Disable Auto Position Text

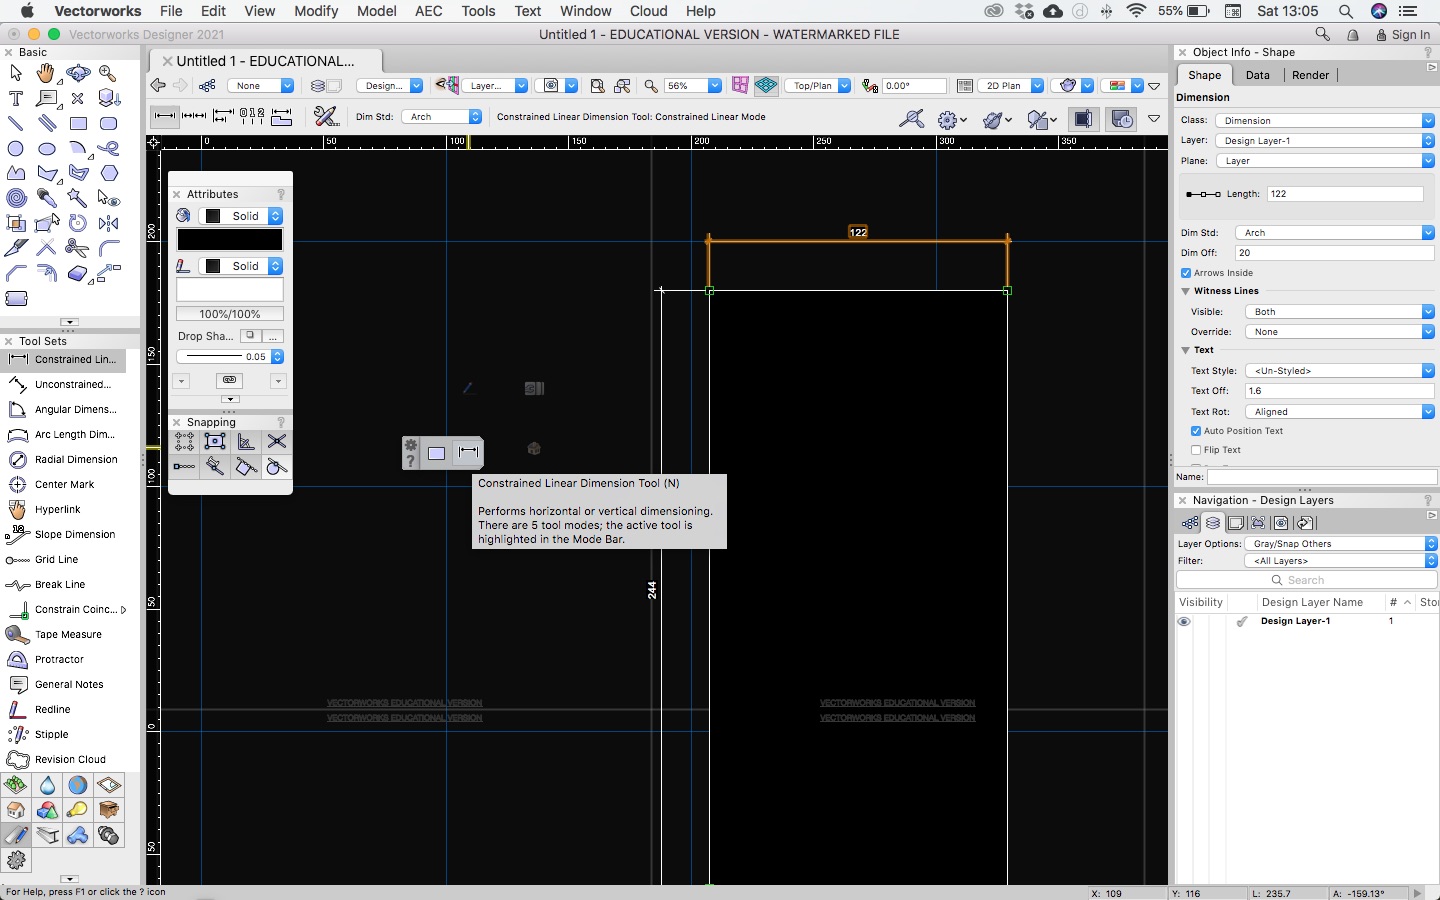[1196, 431]
